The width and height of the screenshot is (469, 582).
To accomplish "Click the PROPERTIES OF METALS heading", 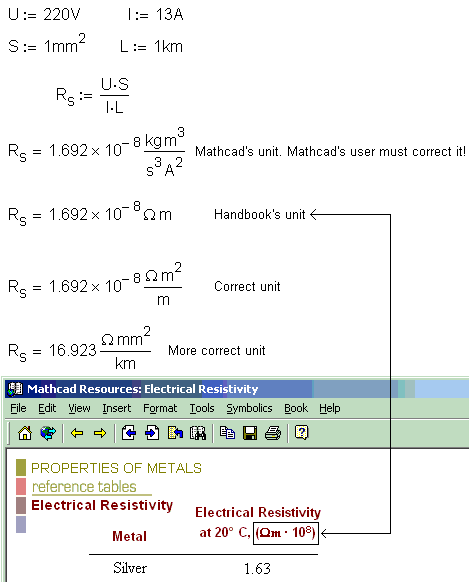I will pyautogui.click(x=116, y=468).
